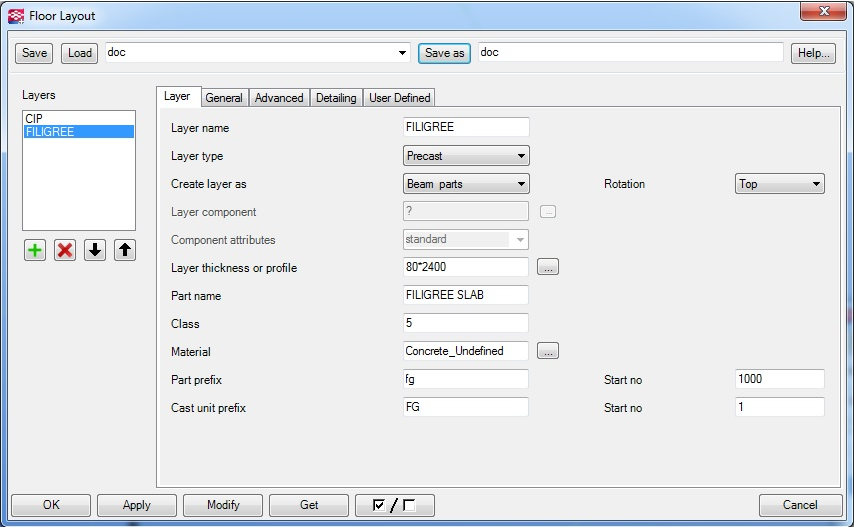The image size is (854, 527).
Task: Click the Start no field showing 1000
Action: (x=779, y=379)
